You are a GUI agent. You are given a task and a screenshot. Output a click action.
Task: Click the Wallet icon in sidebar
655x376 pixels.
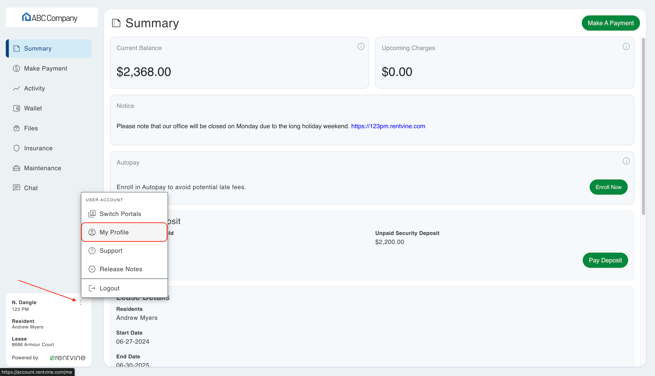click(x=16, y=108)
